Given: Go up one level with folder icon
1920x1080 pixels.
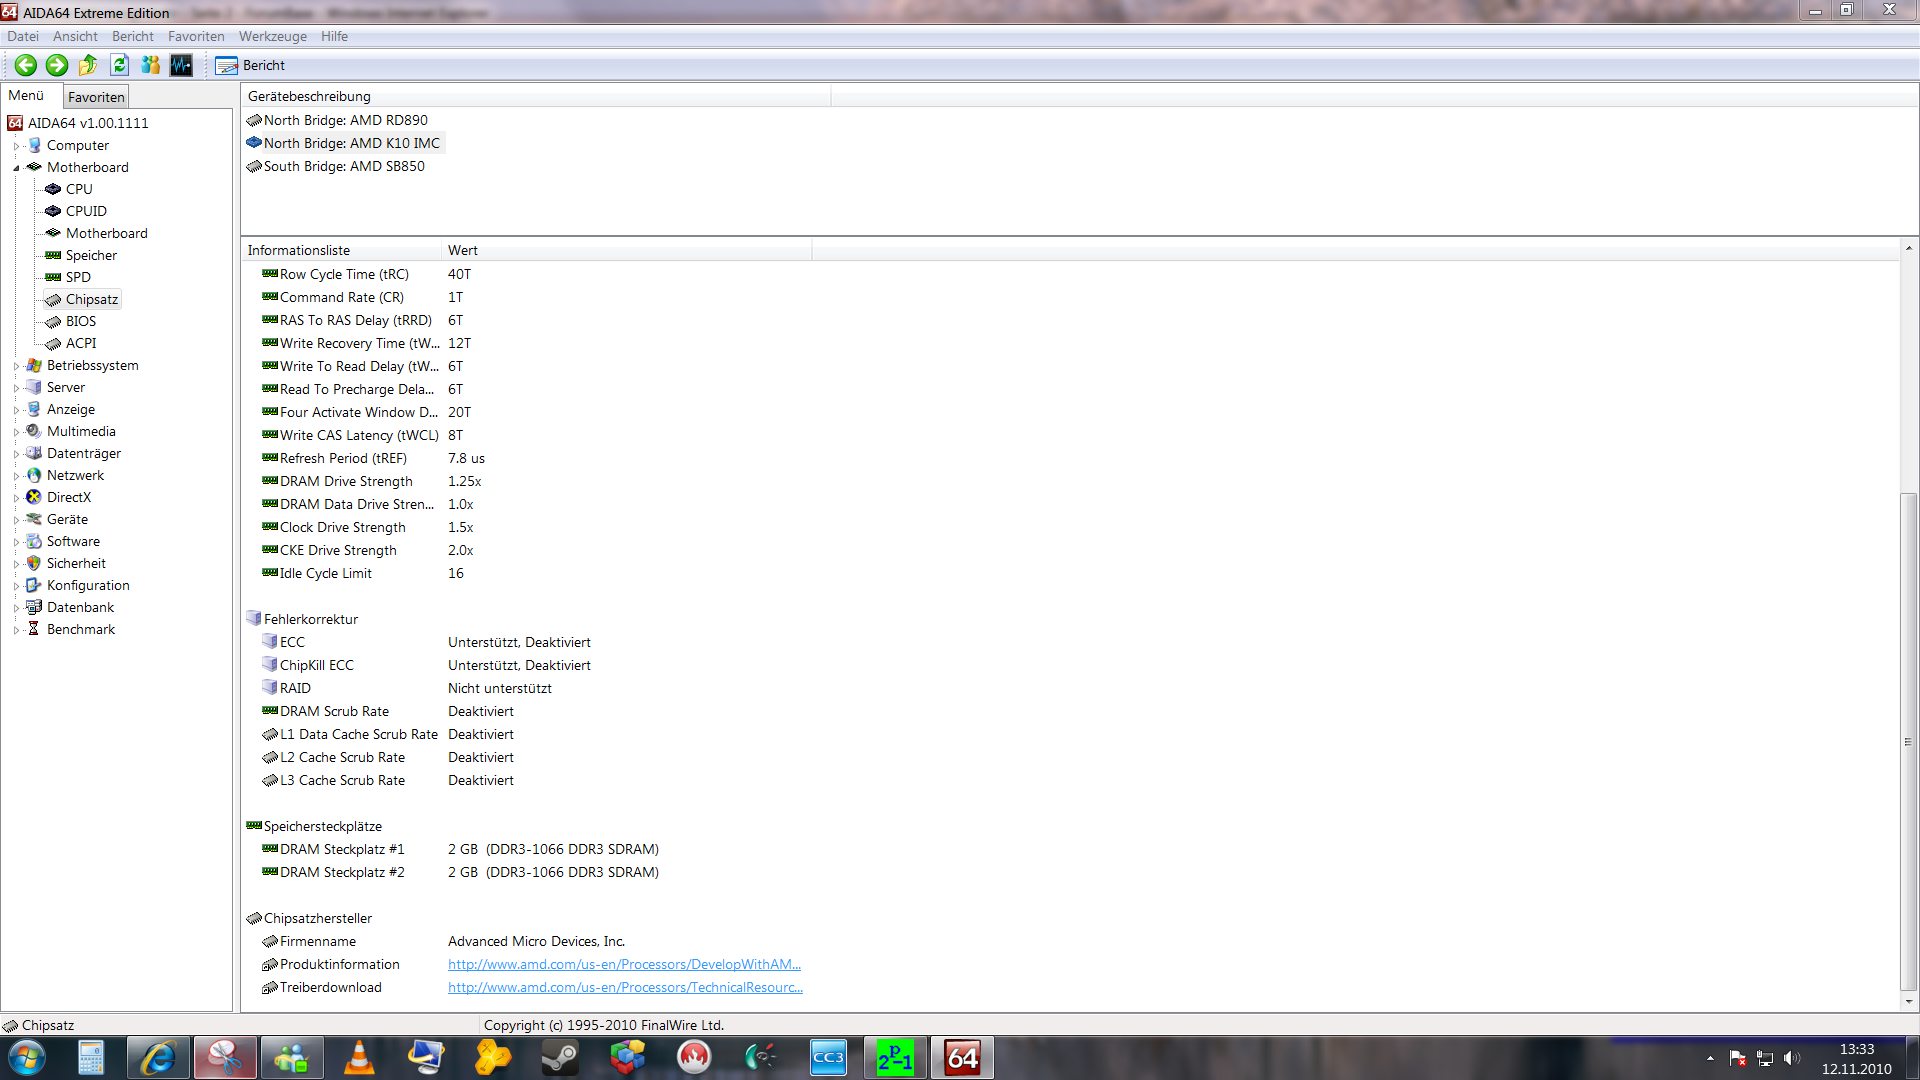Looking at the screenshot, I should pyautogui.click(x=88, y=65).
